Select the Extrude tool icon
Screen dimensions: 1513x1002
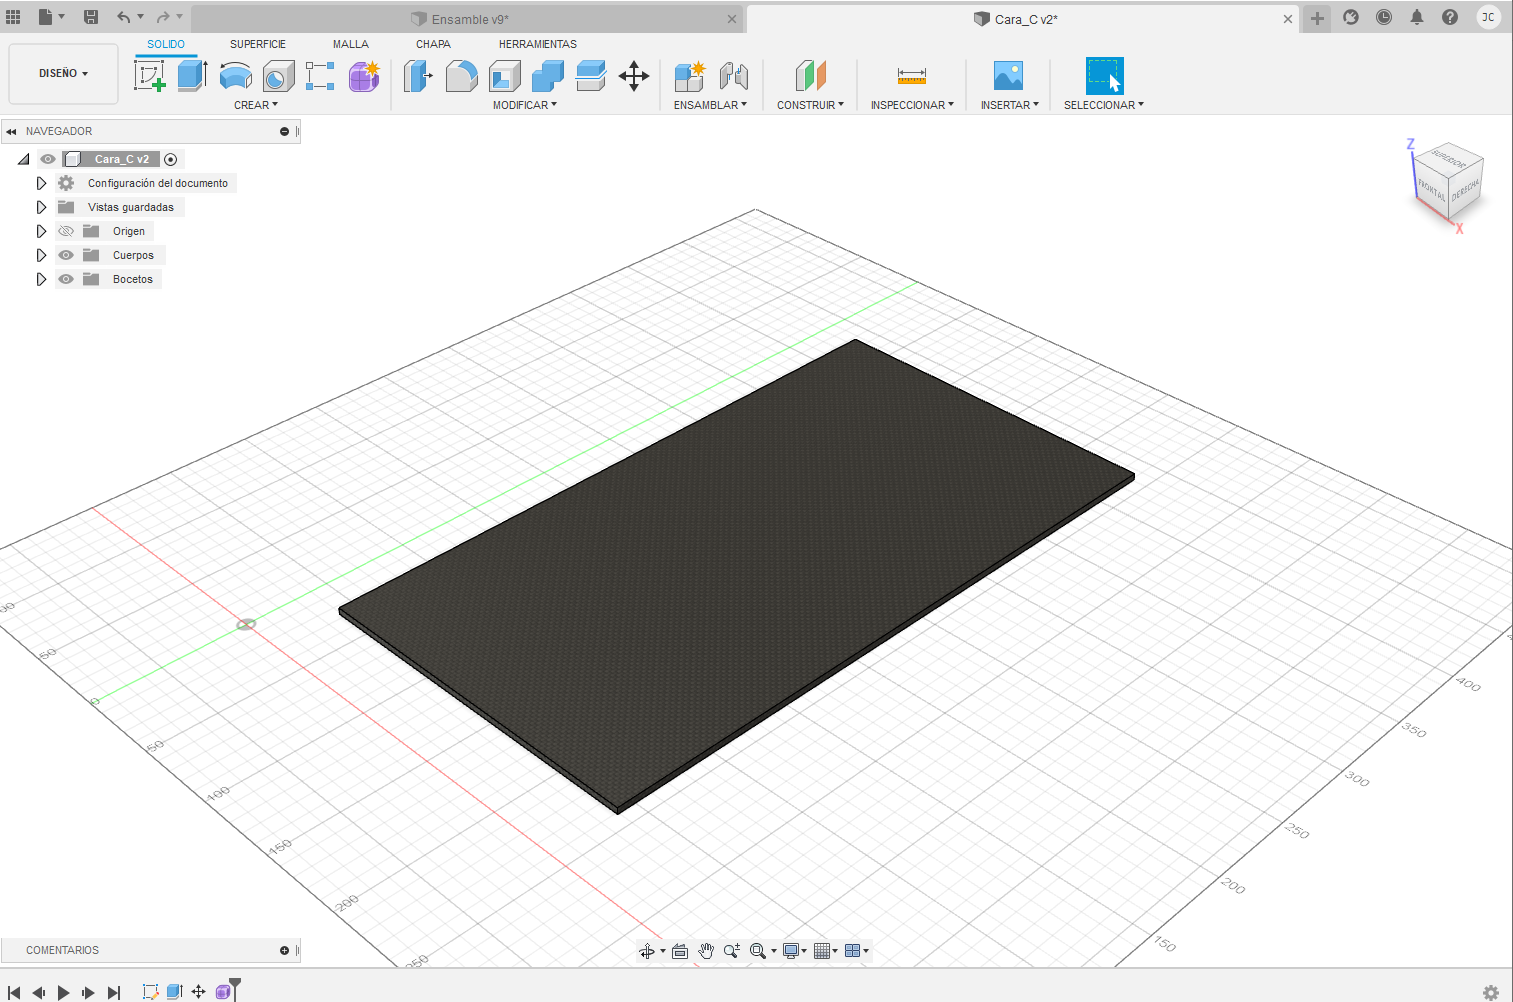point(192,76)
